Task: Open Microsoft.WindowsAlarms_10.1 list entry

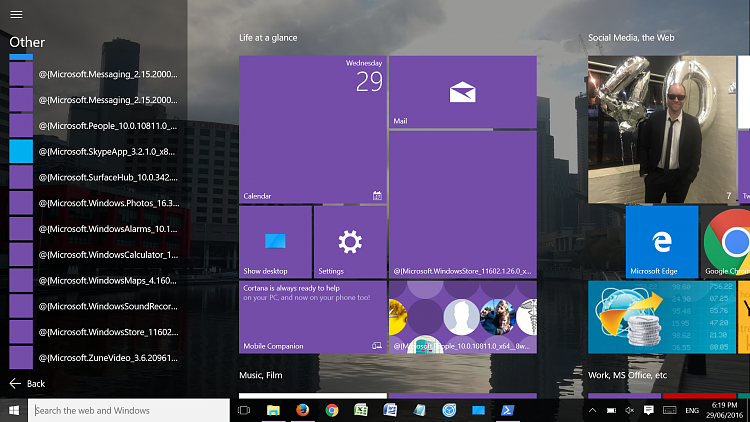Action: 94,229
